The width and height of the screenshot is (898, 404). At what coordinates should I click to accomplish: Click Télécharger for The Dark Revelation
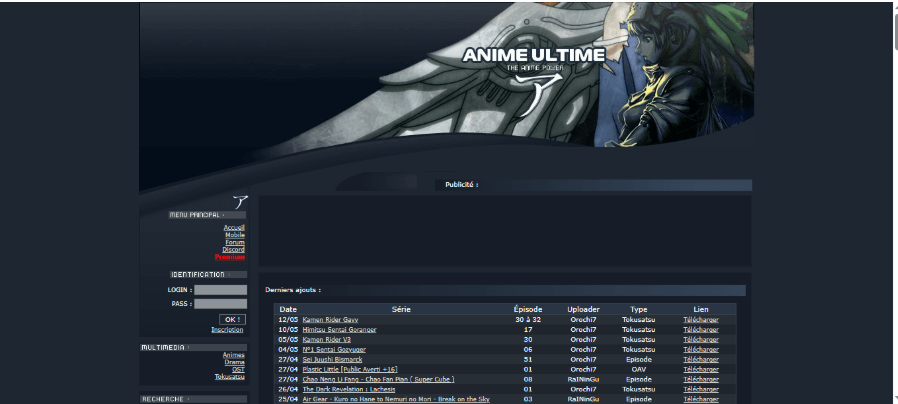(701, 389)
